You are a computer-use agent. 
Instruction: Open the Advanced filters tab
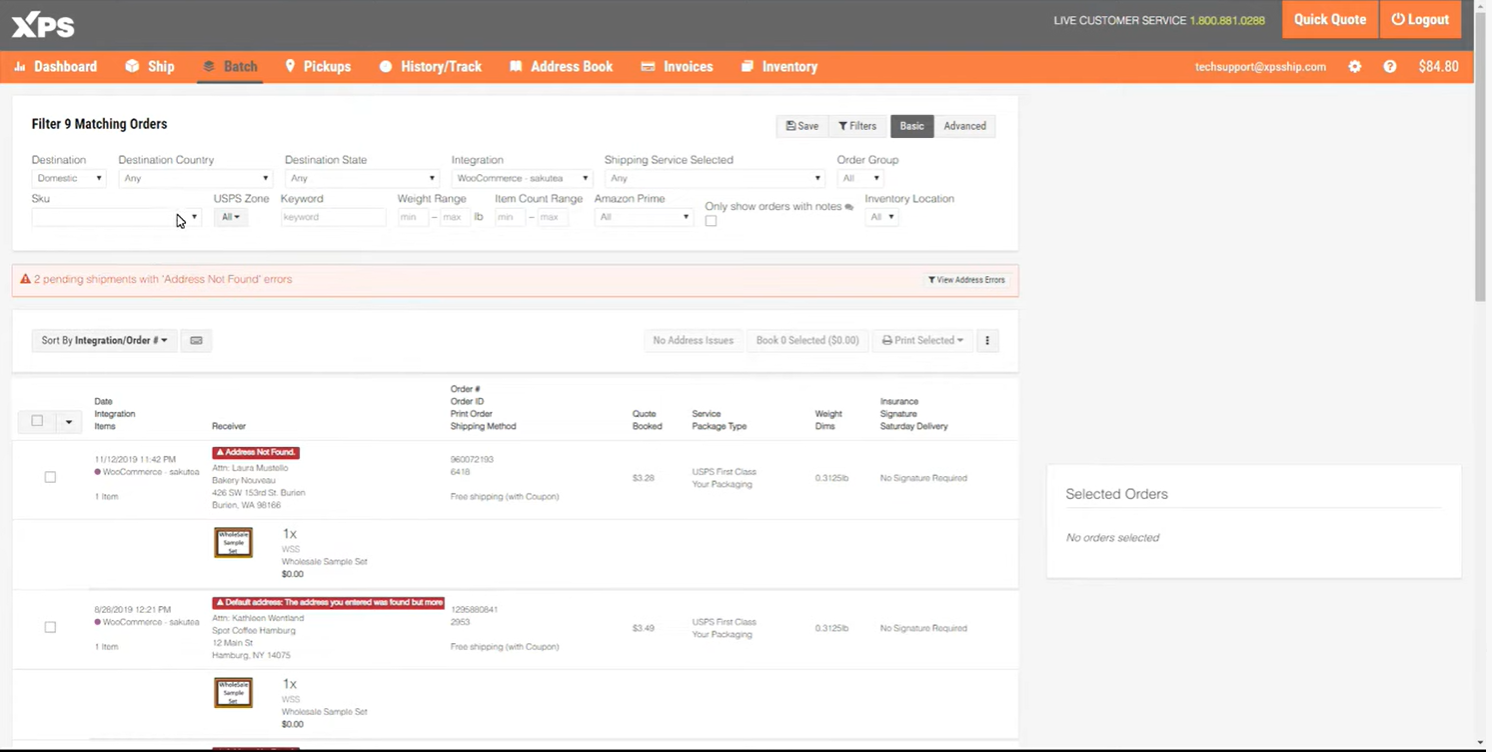point(963,126)
